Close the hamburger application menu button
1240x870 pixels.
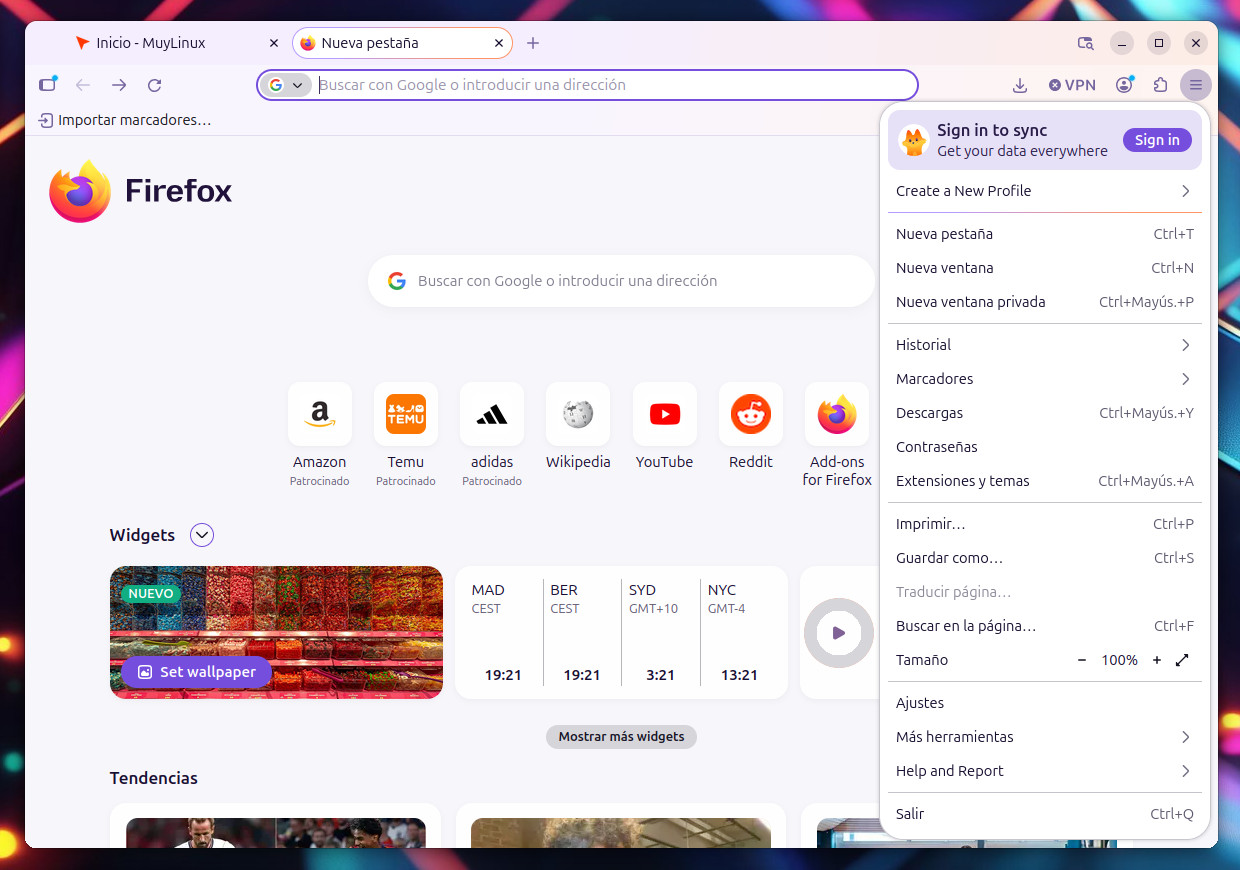pos(1196,85)
